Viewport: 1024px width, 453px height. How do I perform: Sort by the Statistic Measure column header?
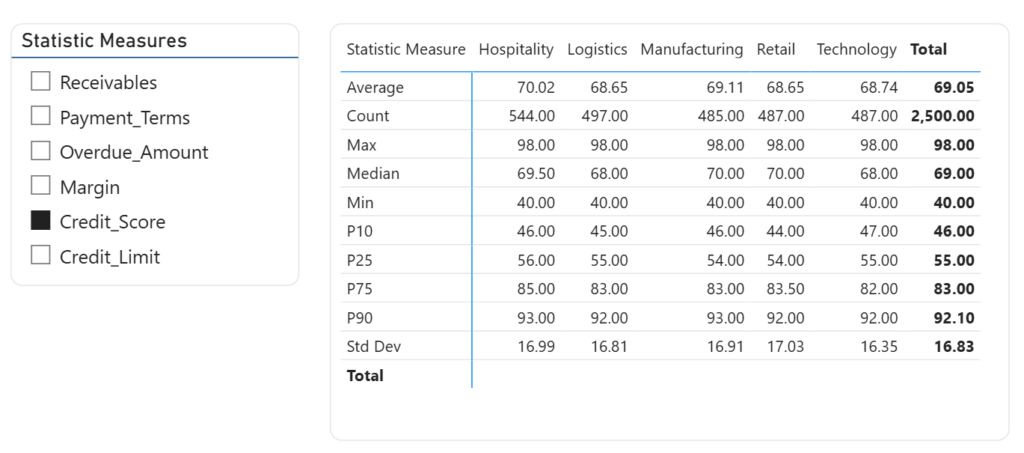point(405,49)
